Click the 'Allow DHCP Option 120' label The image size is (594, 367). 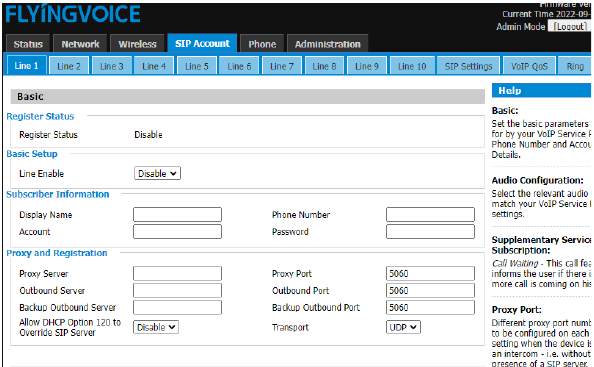click(70, 327)
